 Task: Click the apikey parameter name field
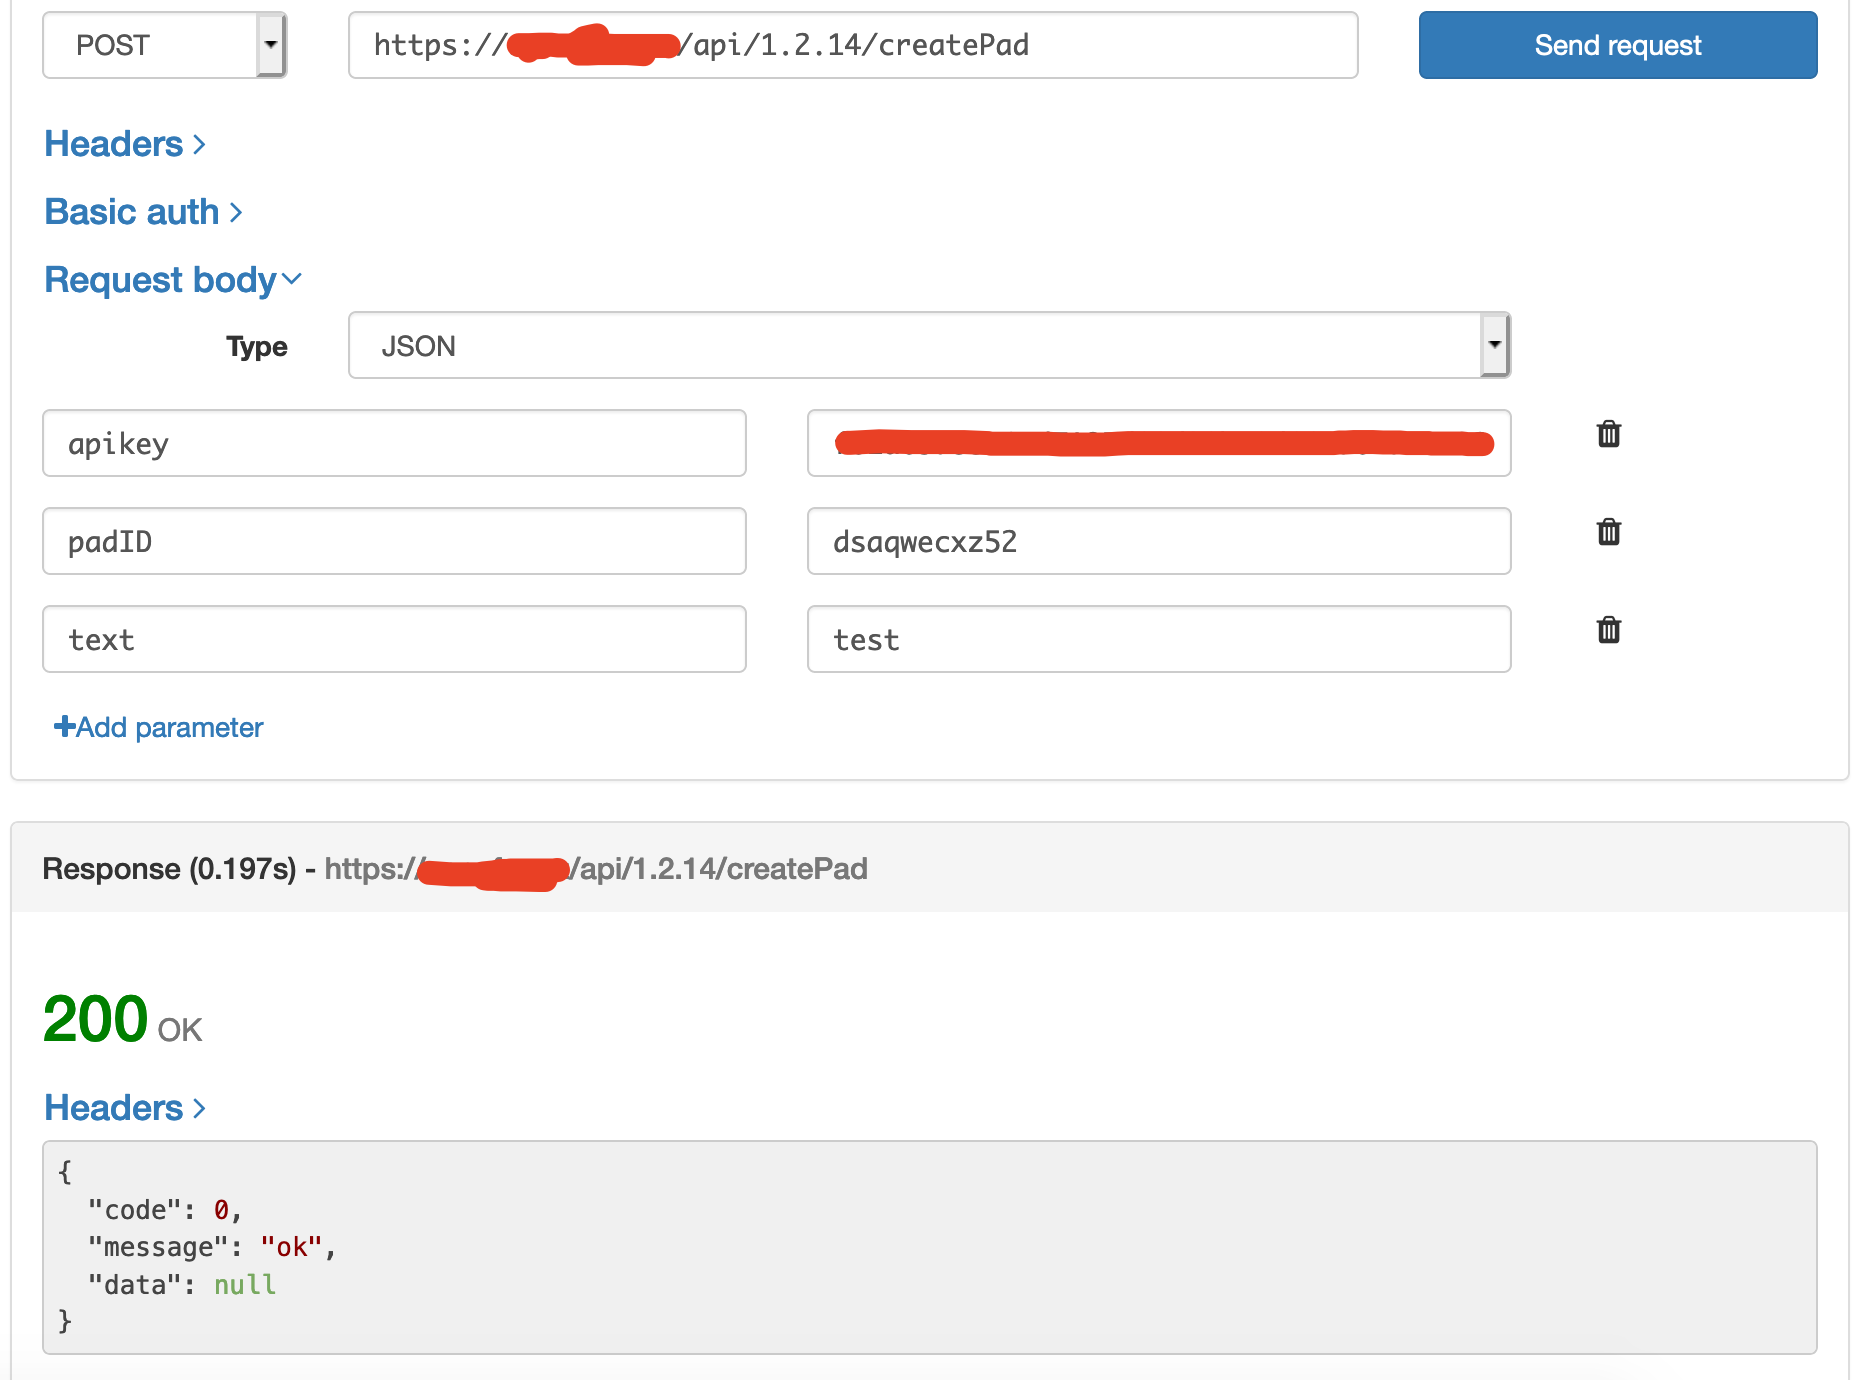click(x=394, y=444)
